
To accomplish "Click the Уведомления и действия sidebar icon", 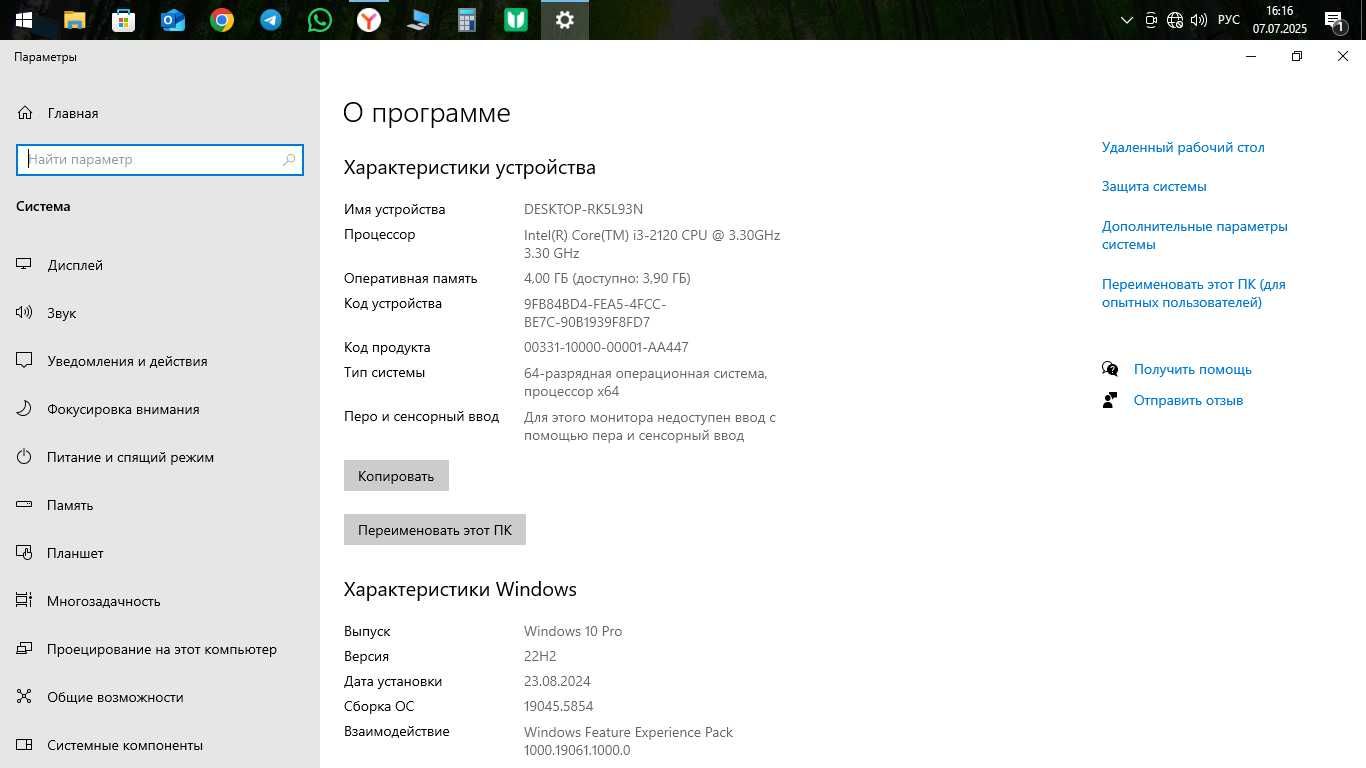I will point(25,361).
